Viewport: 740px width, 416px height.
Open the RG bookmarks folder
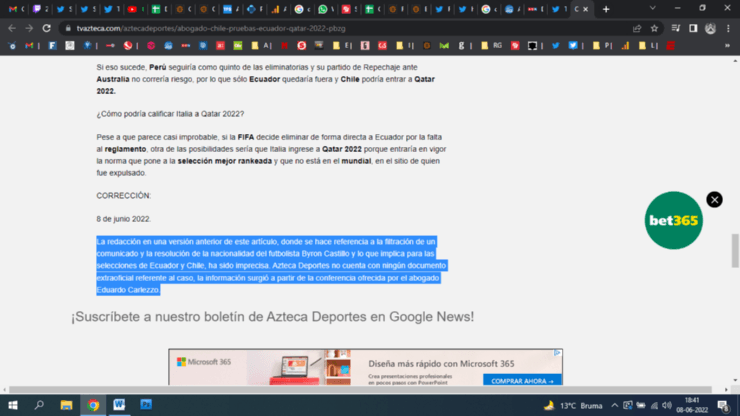[492, 45]
